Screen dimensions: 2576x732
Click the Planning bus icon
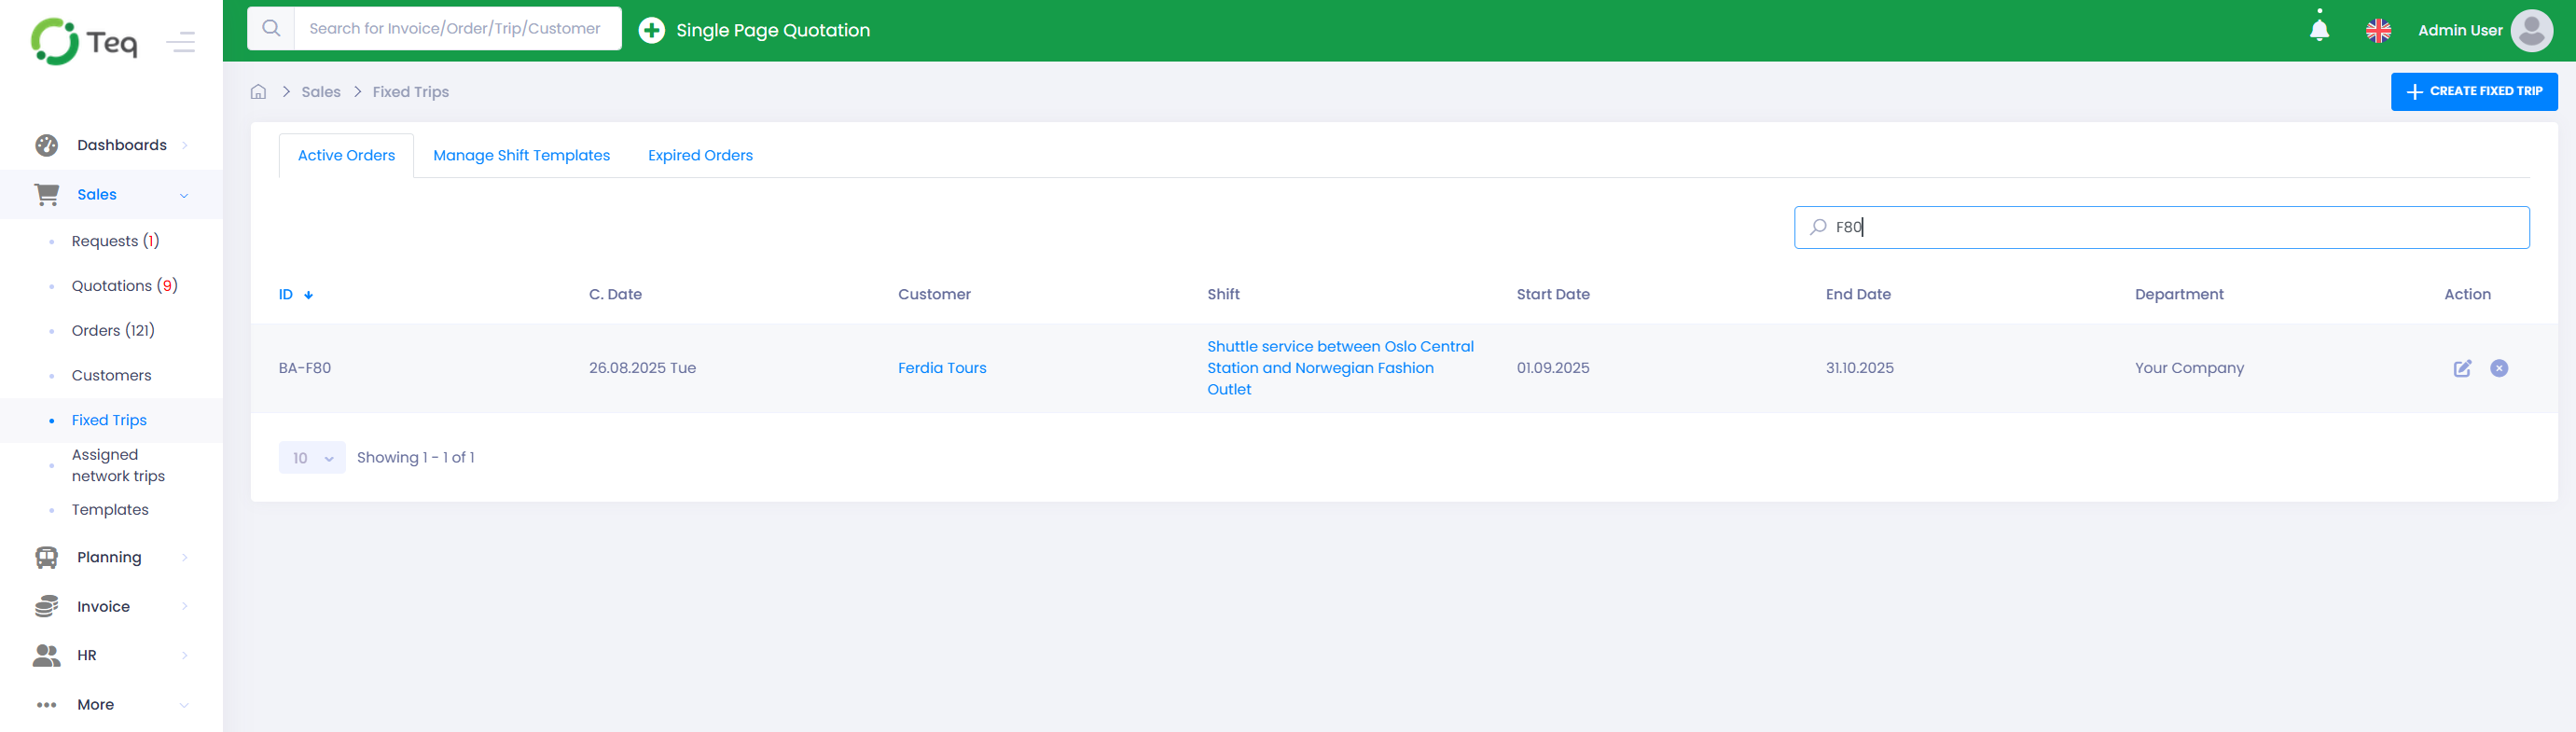pyautogui.click(x=46, y=557)
